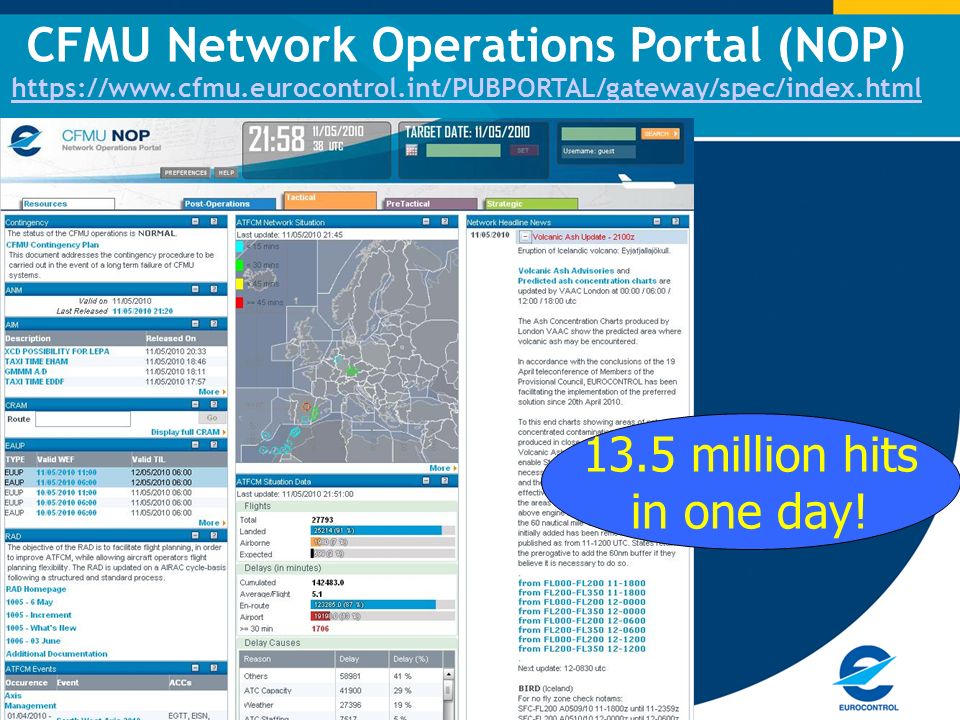Viewport: 960px width, 720px height.
Task: Click the target date input field
Action: tap(463, 151)
